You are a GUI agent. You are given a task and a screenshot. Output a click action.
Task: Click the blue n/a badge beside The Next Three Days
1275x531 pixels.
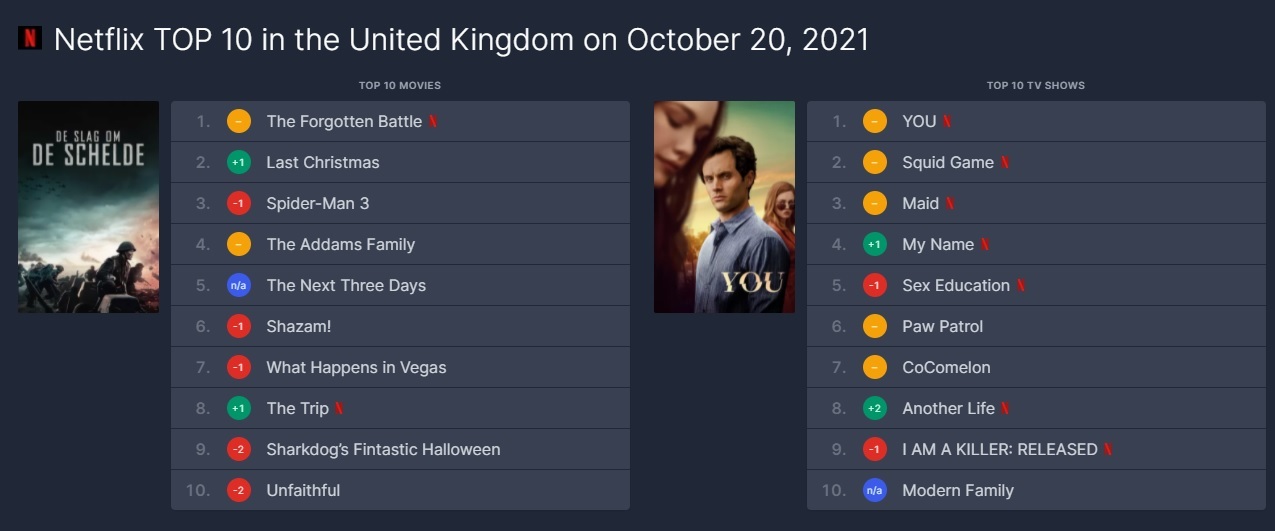point(238,285)
